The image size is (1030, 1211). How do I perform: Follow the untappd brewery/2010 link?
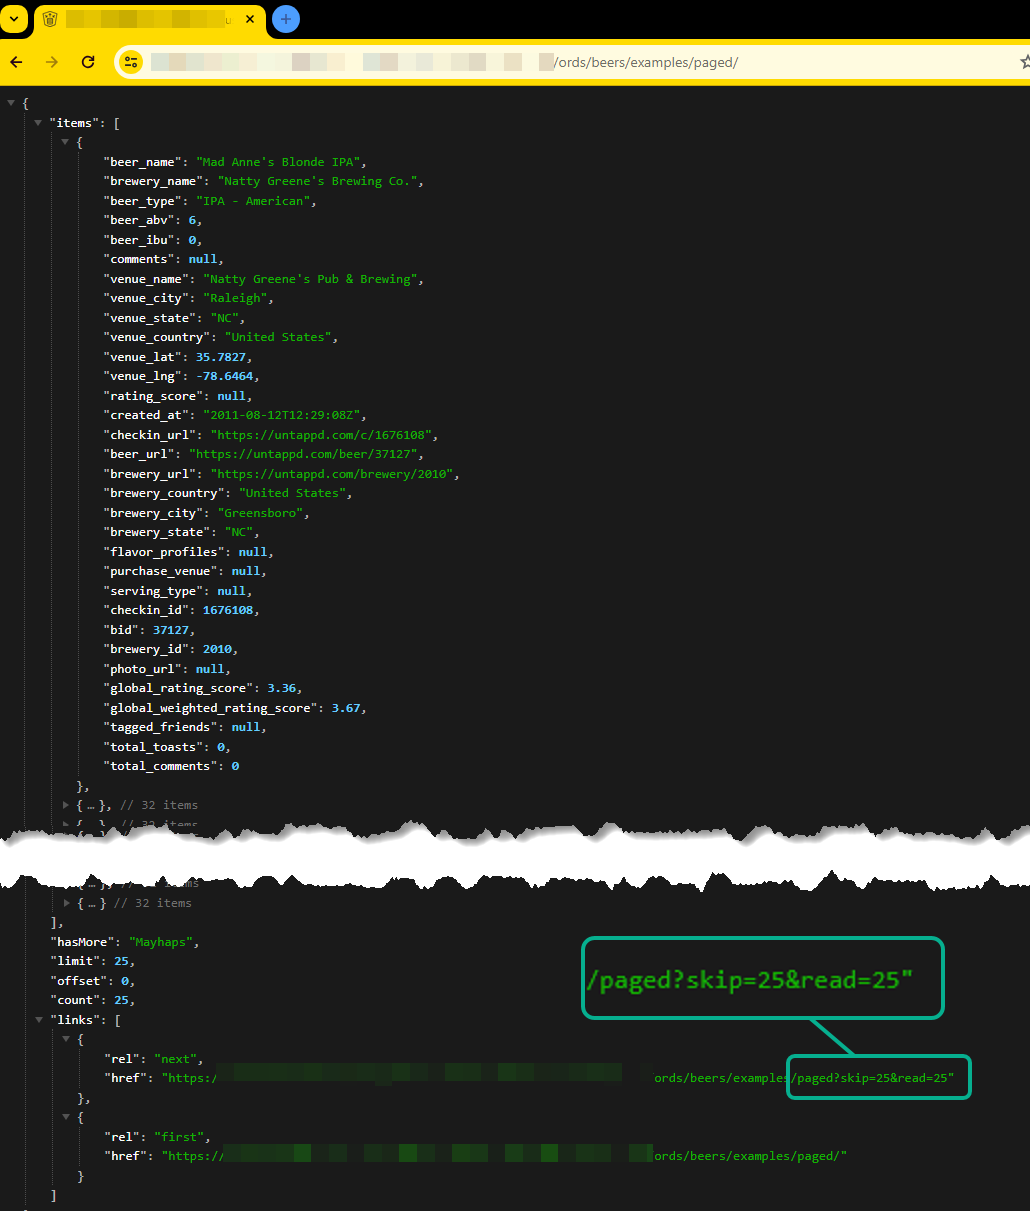pyautogui.click(x=334, y=474)
